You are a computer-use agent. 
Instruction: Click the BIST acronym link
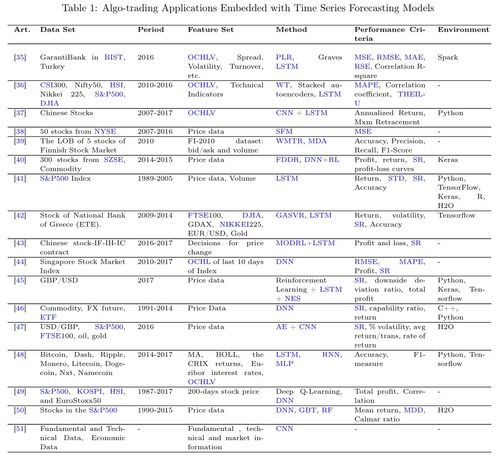coord(115,57)
